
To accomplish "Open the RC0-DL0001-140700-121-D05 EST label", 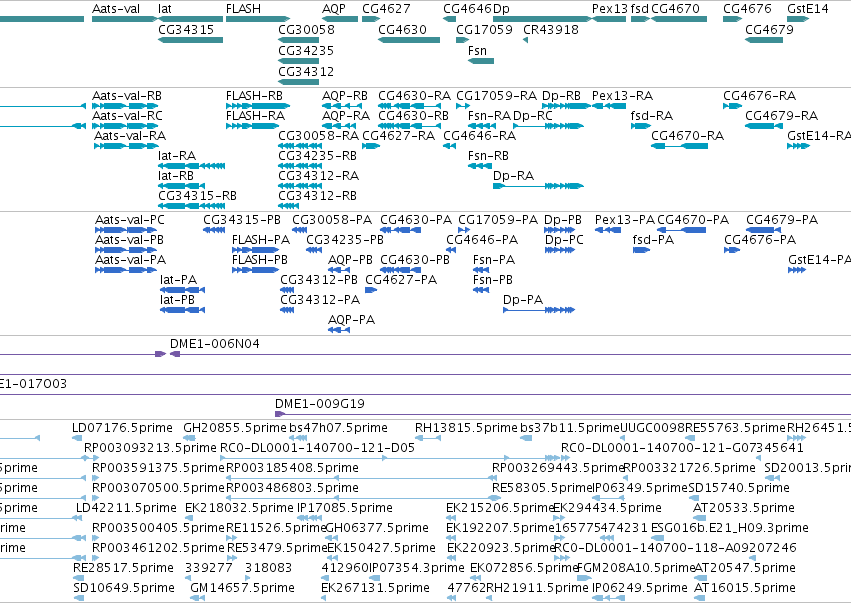I will (317, 448).
